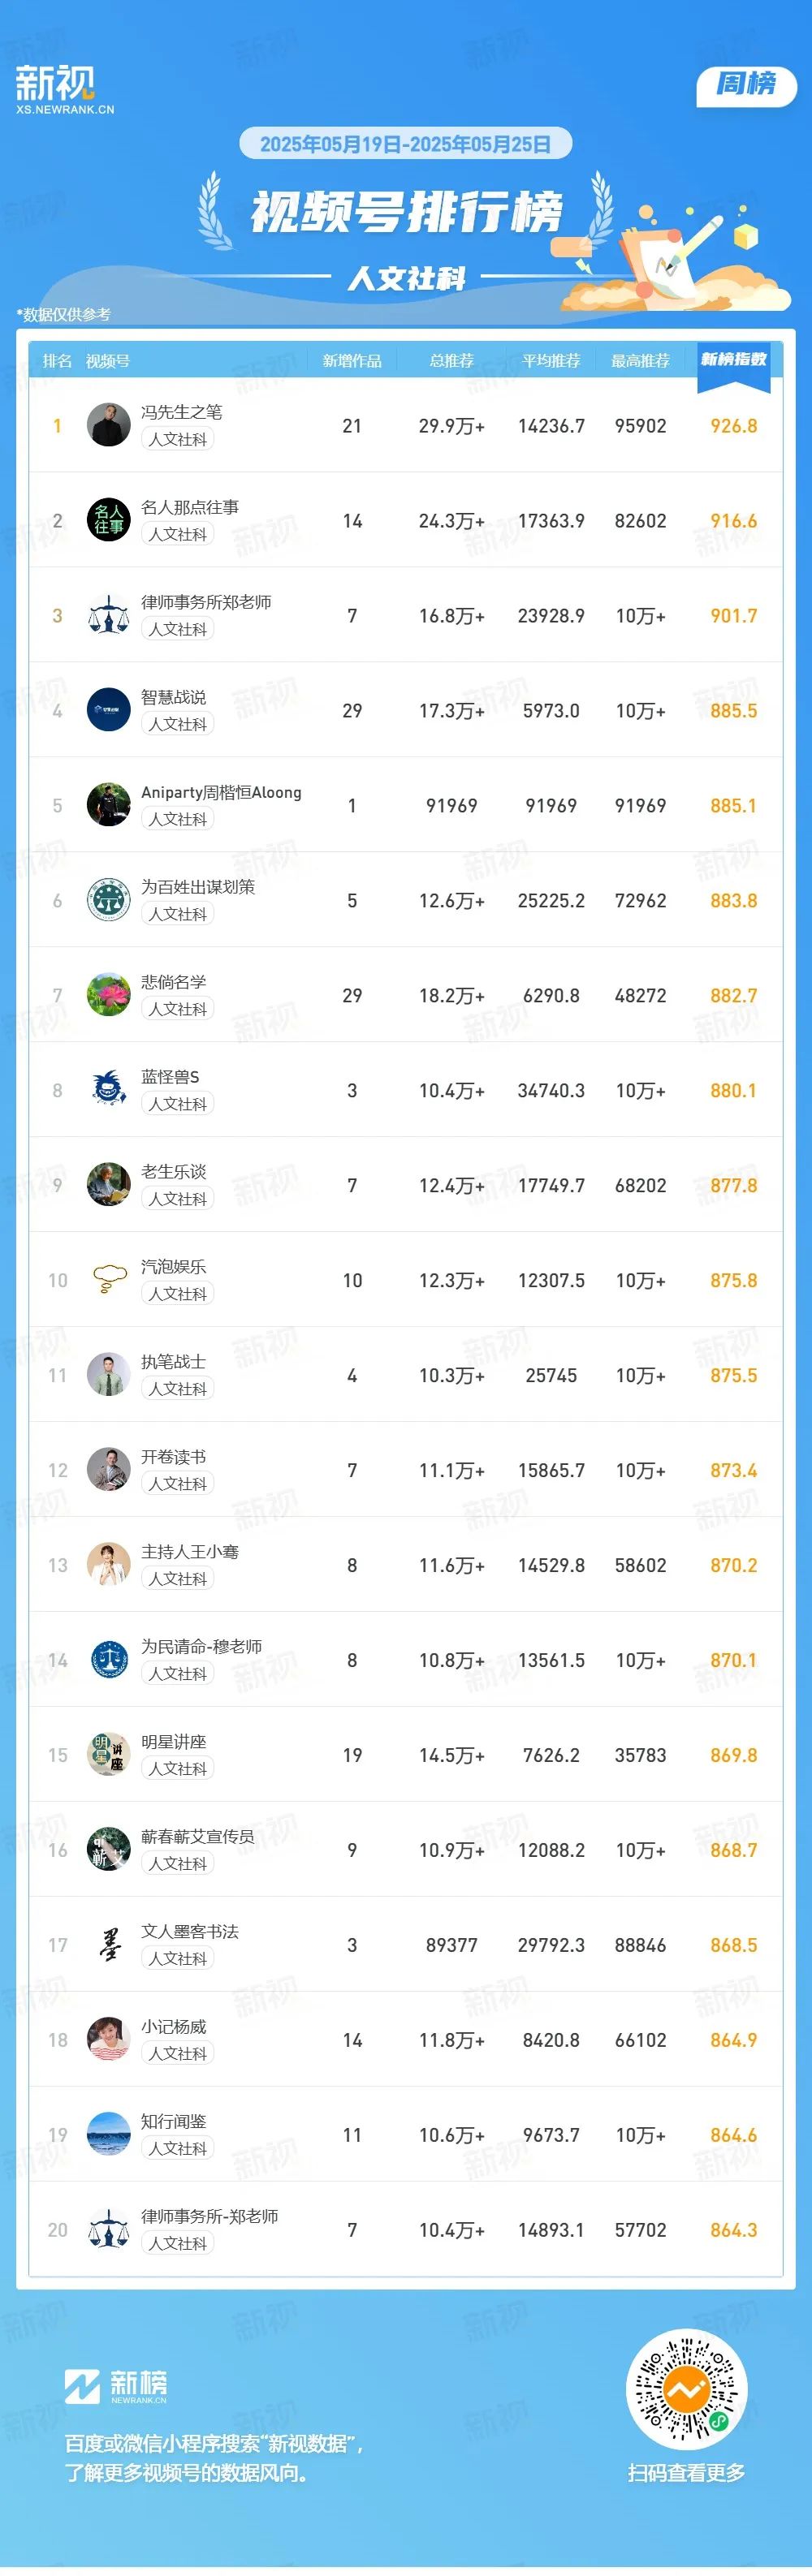Sort by the 总推荐 column header

point(452,361)
